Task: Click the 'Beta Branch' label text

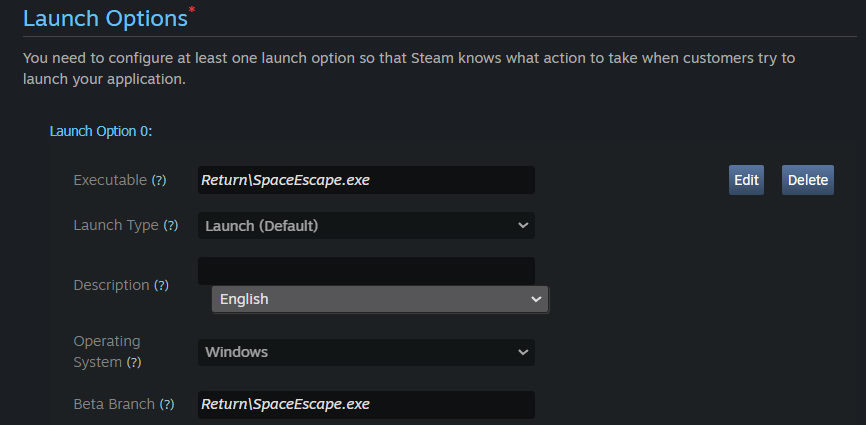Action: point(114,405)
